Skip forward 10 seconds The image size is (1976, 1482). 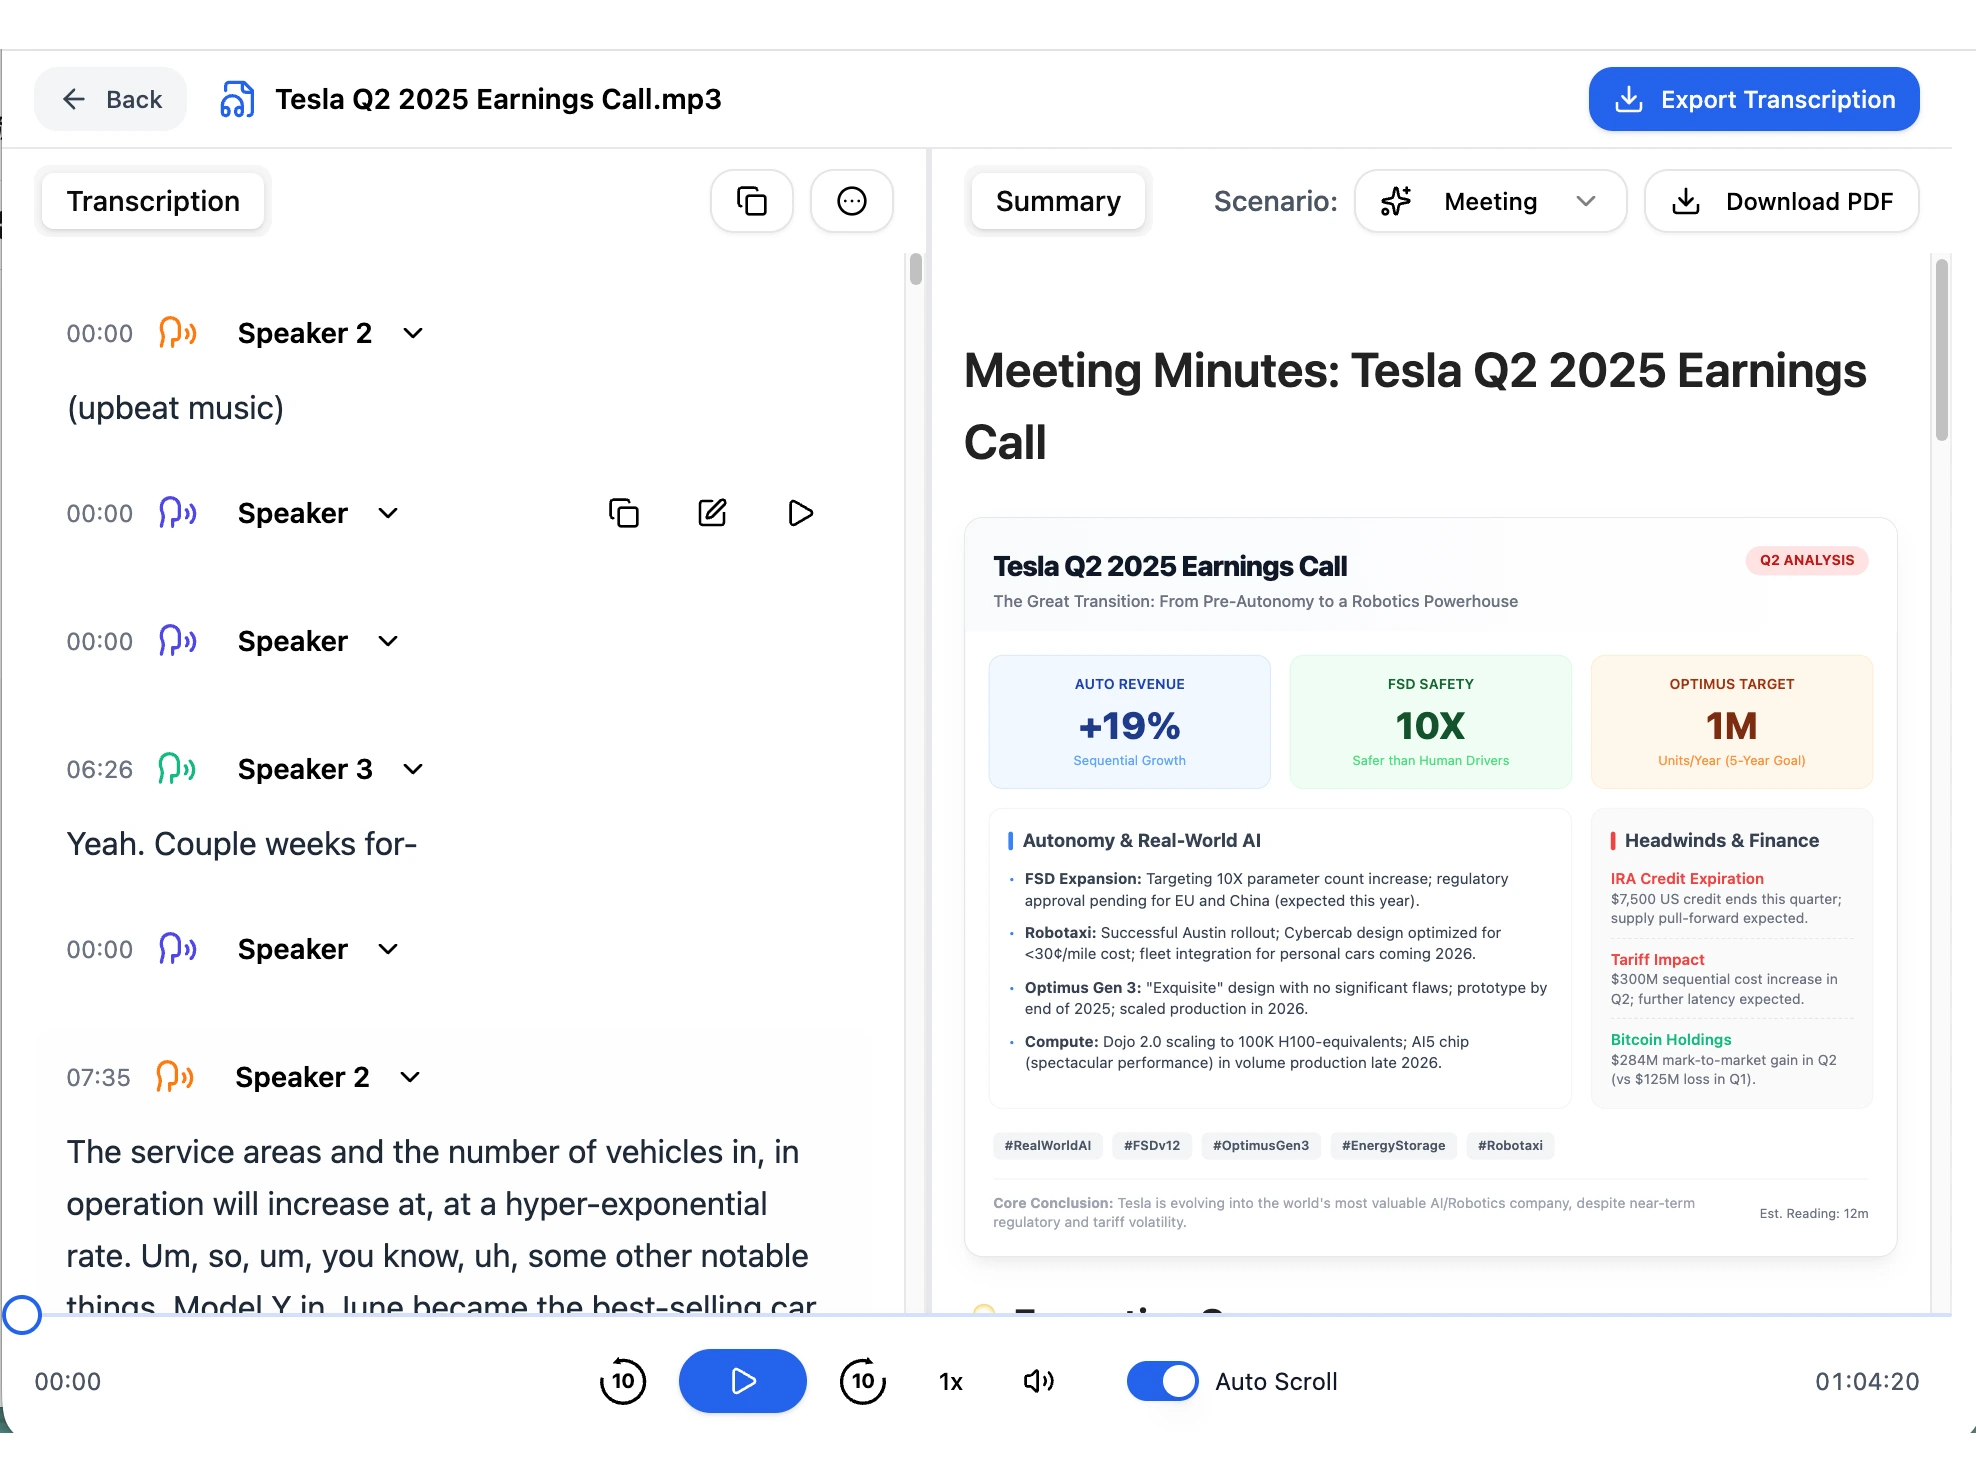click(x=863, y=1381)
